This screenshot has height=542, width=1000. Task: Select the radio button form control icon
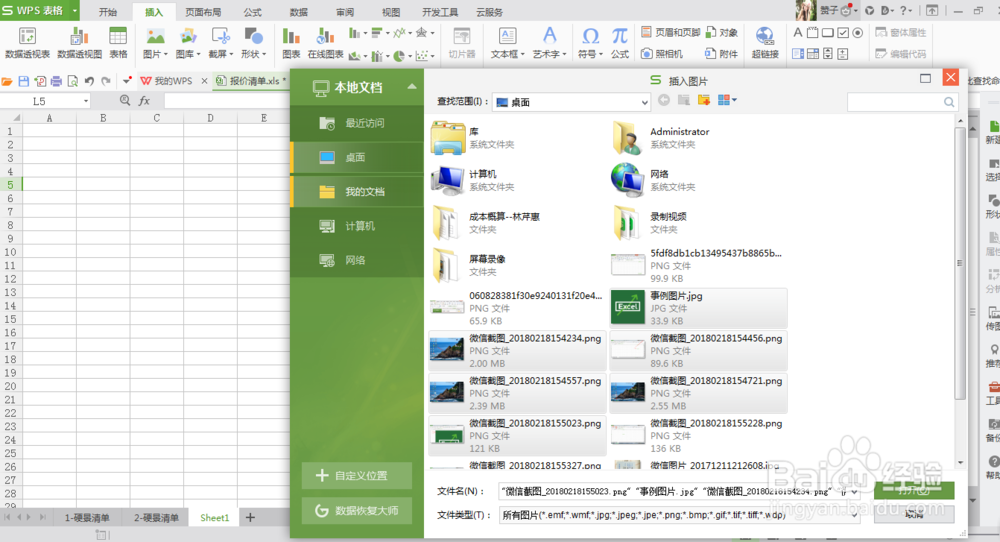click(x=858, y=33)
